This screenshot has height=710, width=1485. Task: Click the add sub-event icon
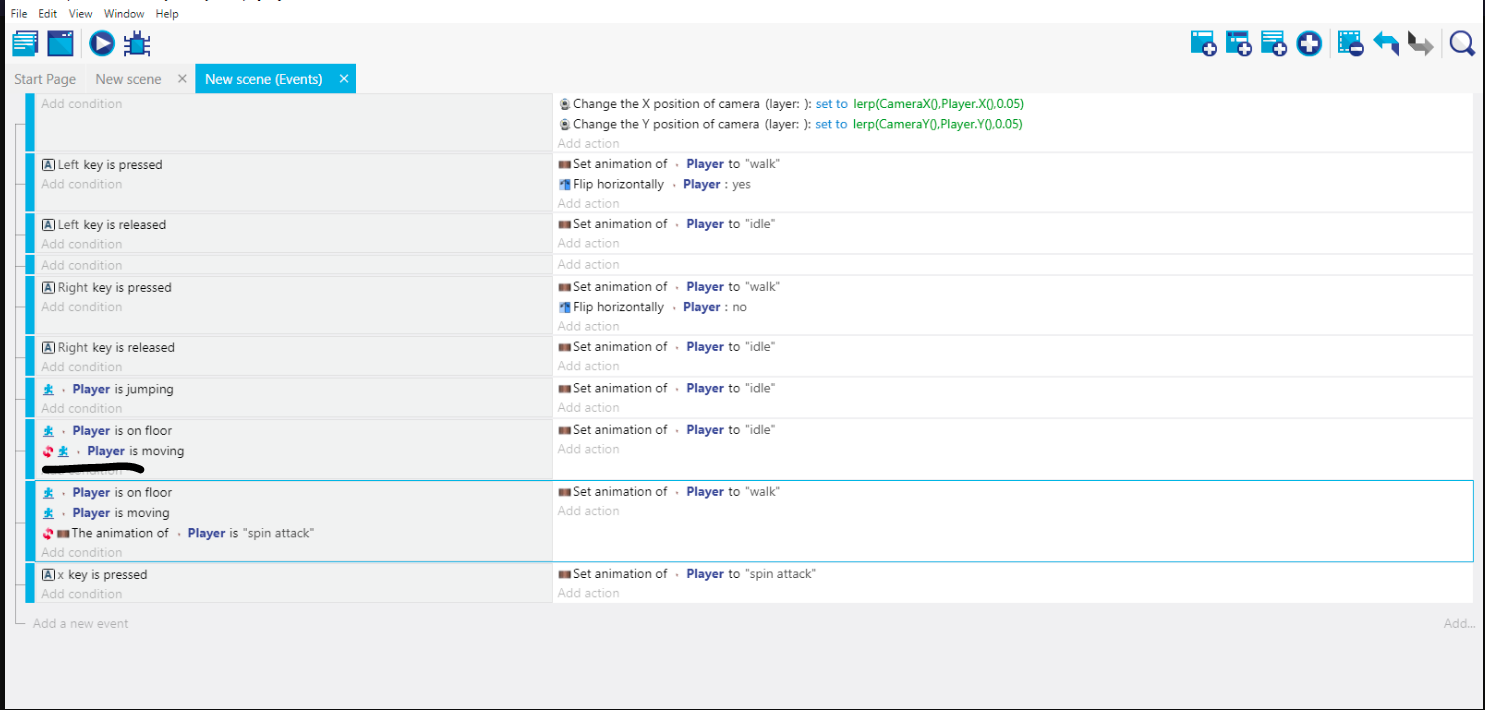pos(1238,44)
